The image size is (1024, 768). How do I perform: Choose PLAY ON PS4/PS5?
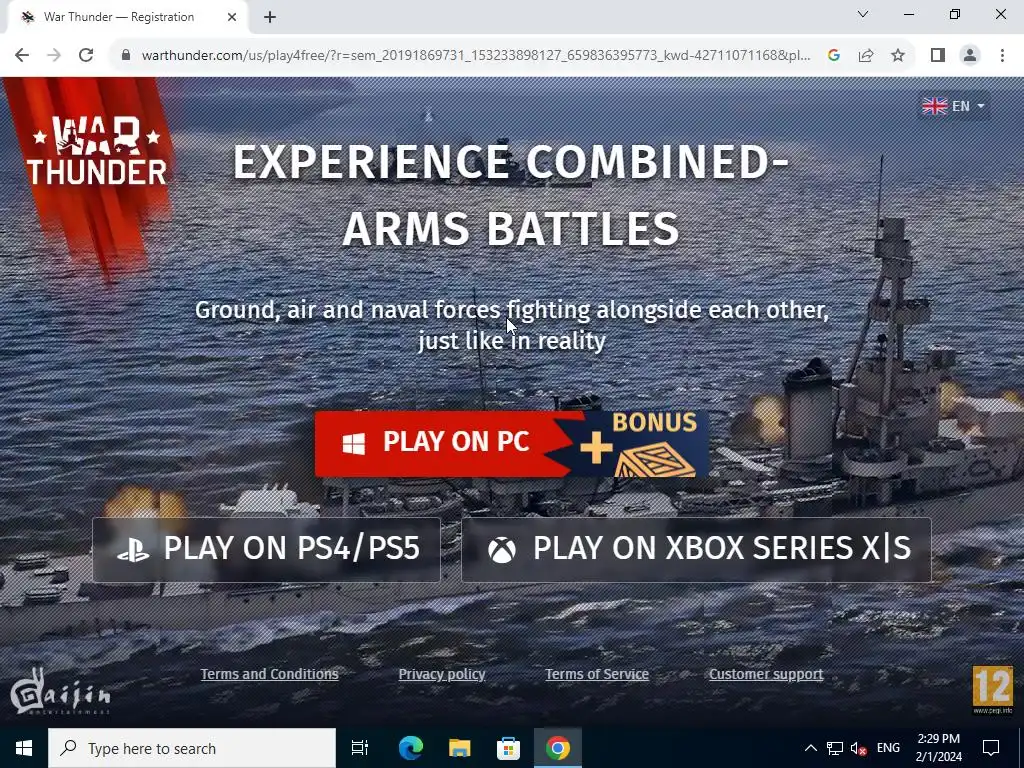coord(266,549)
